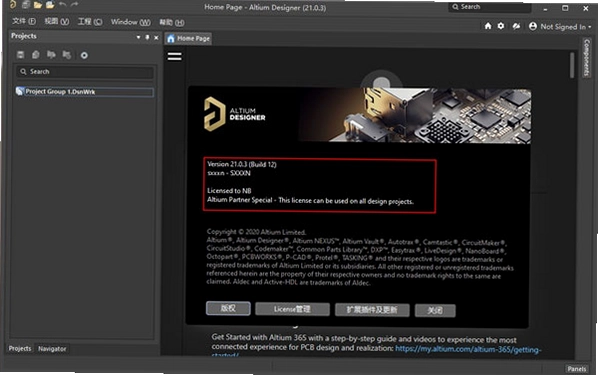
Task: Open the hamburger menu on Home Page
Action: [x=174, y=56]
